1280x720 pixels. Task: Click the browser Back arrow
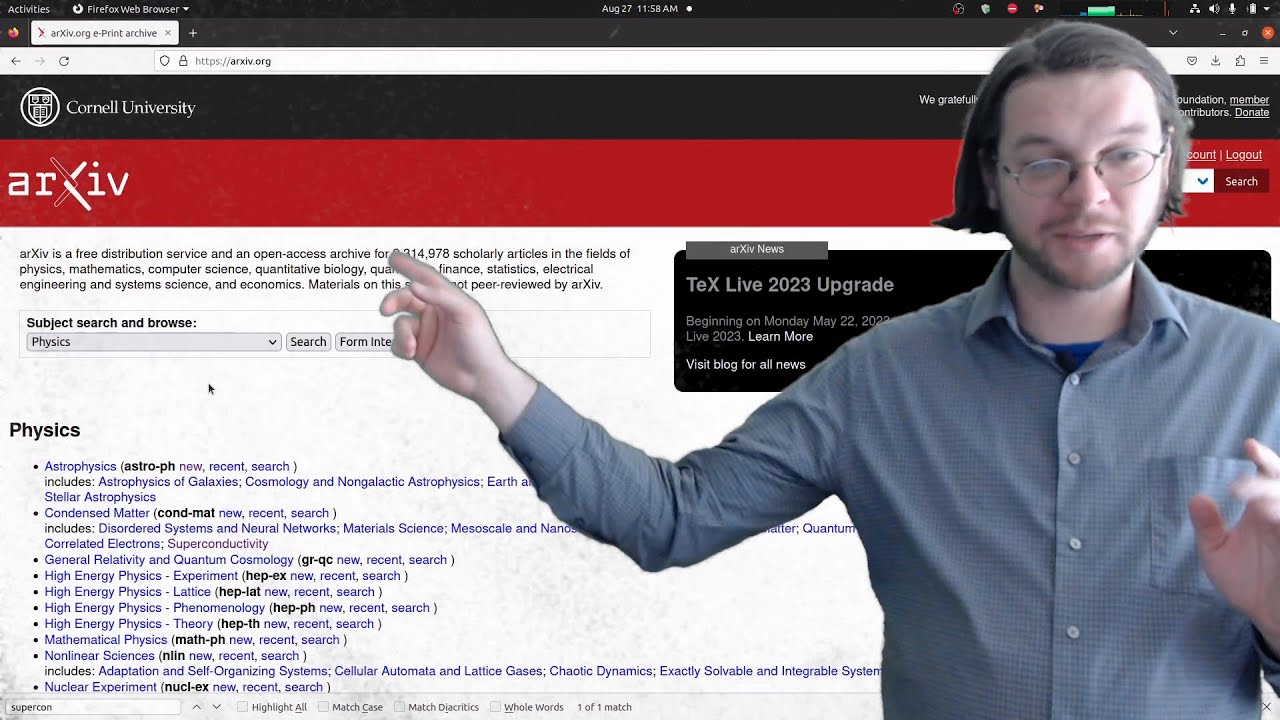click(16, 61)
